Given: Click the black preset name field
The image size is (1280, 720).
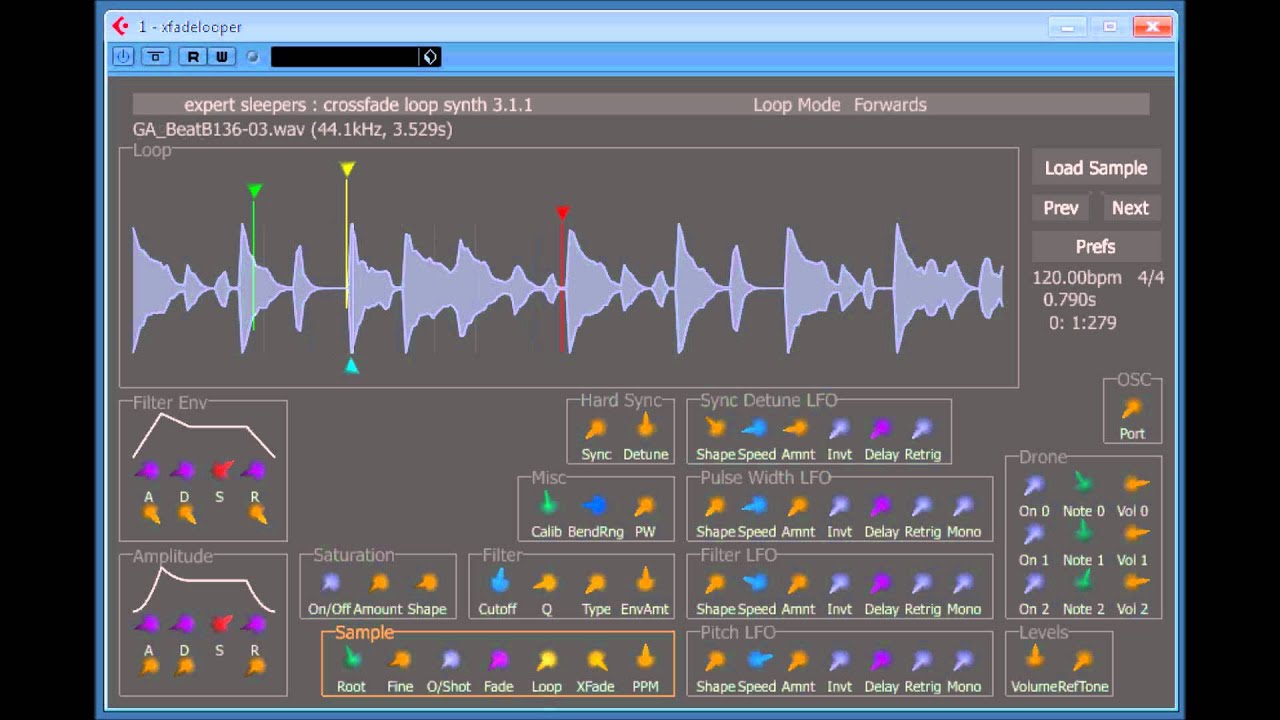Looking at the screenshot, I should click(x=345, y=57).
